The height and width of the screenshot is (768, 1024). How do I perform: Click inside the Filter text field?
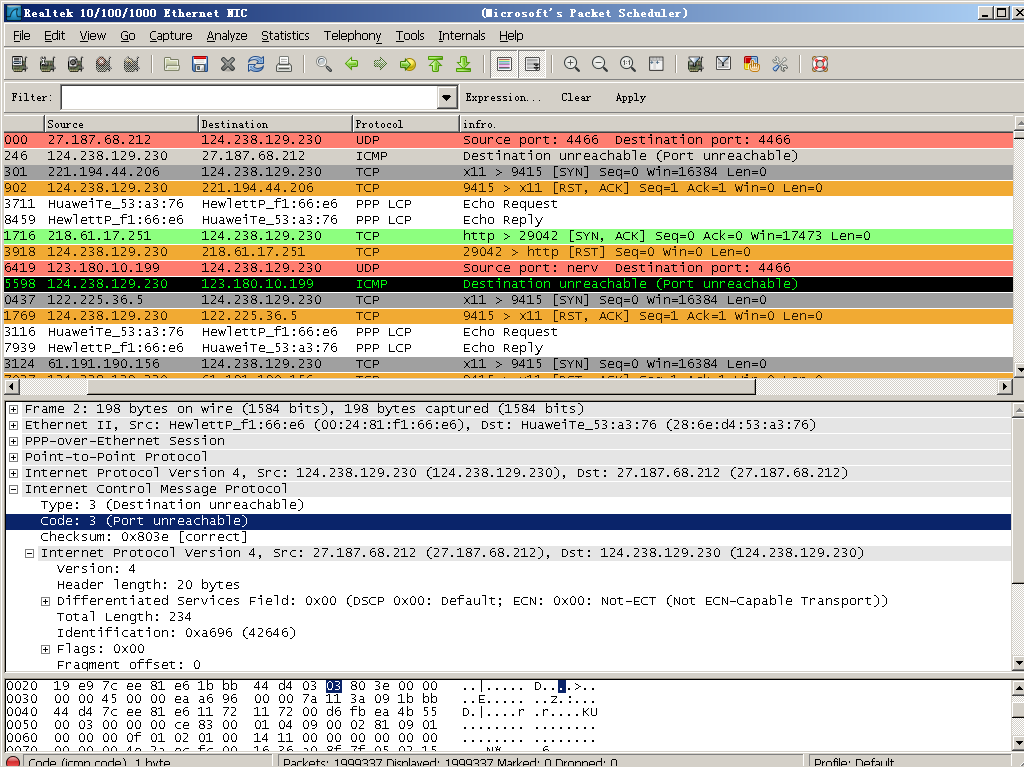pyautogui.click(x=248, y=98)
